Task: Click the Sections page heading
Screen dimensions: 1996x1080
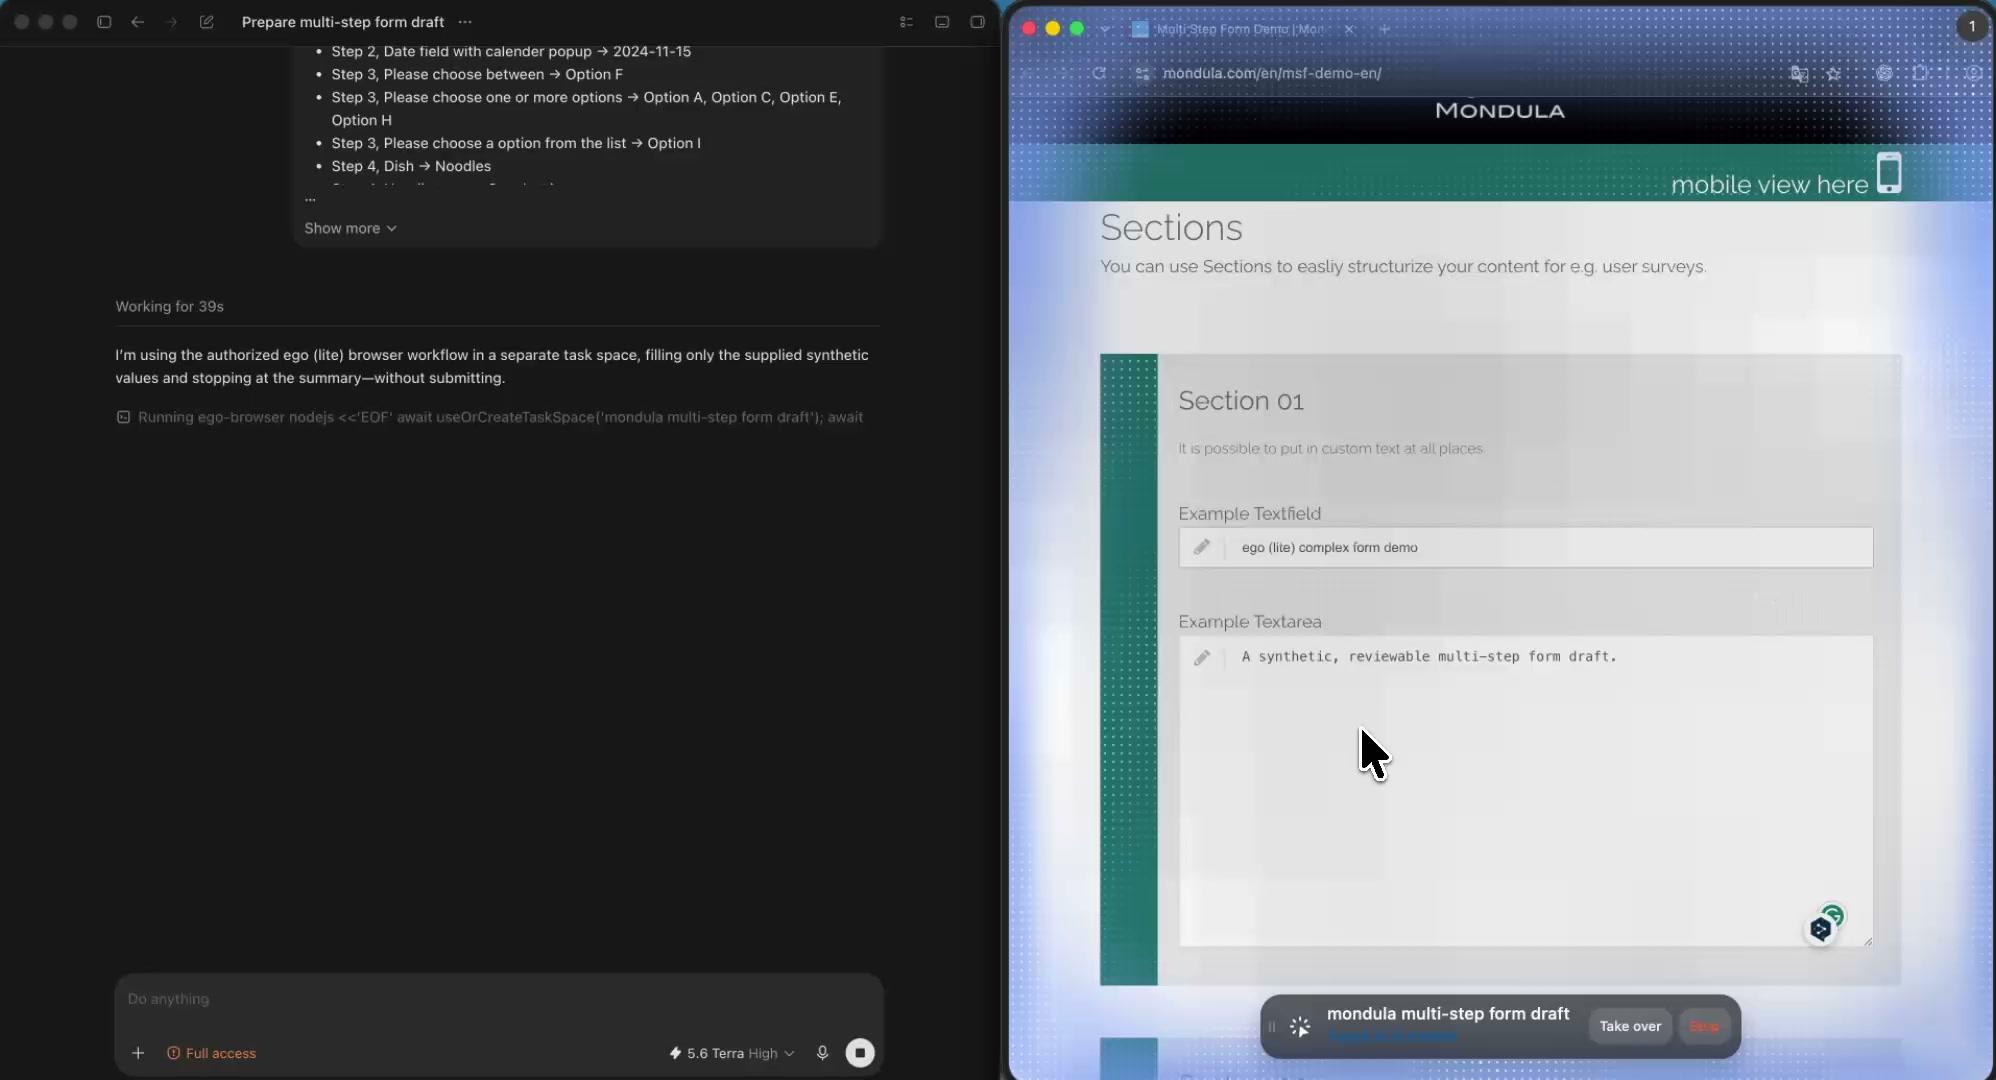Action: (x=1171, y=227)
